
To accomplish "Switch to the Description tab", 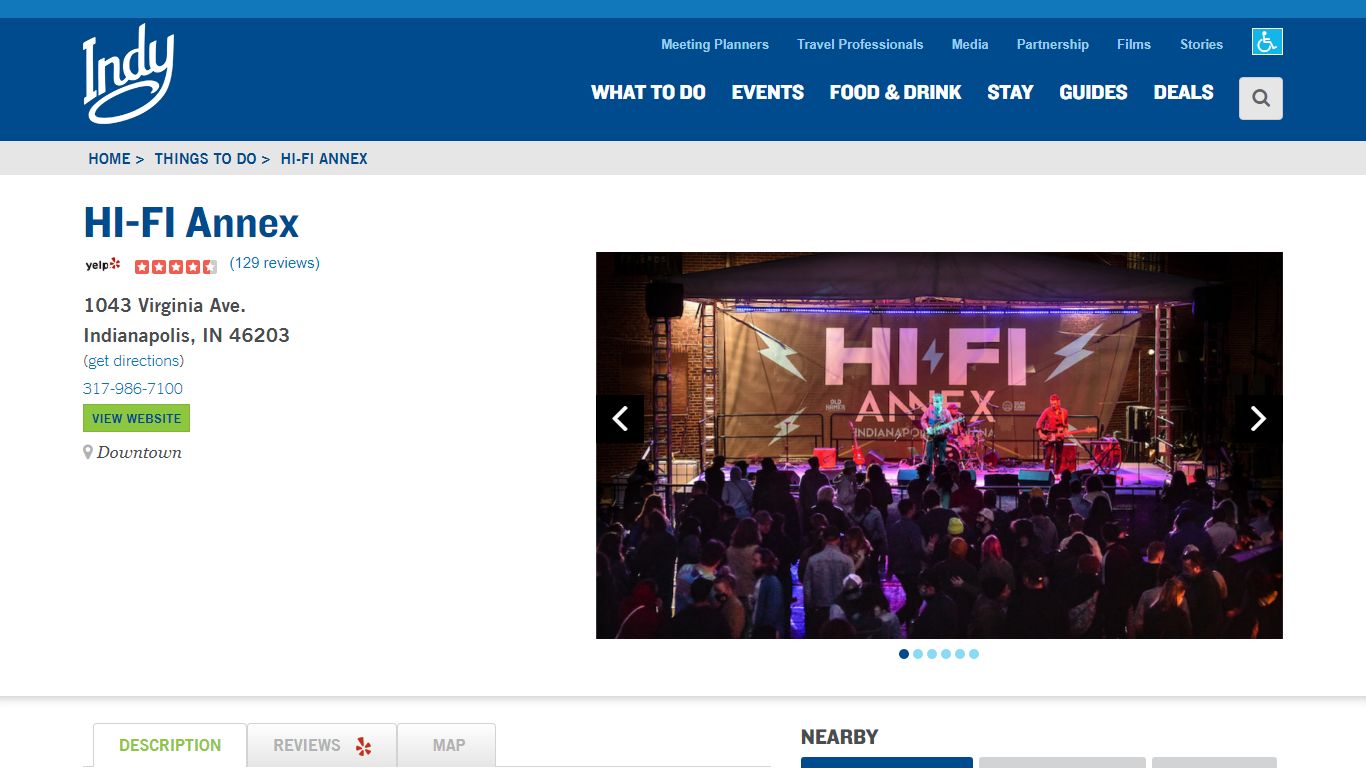I will [170, 745].
